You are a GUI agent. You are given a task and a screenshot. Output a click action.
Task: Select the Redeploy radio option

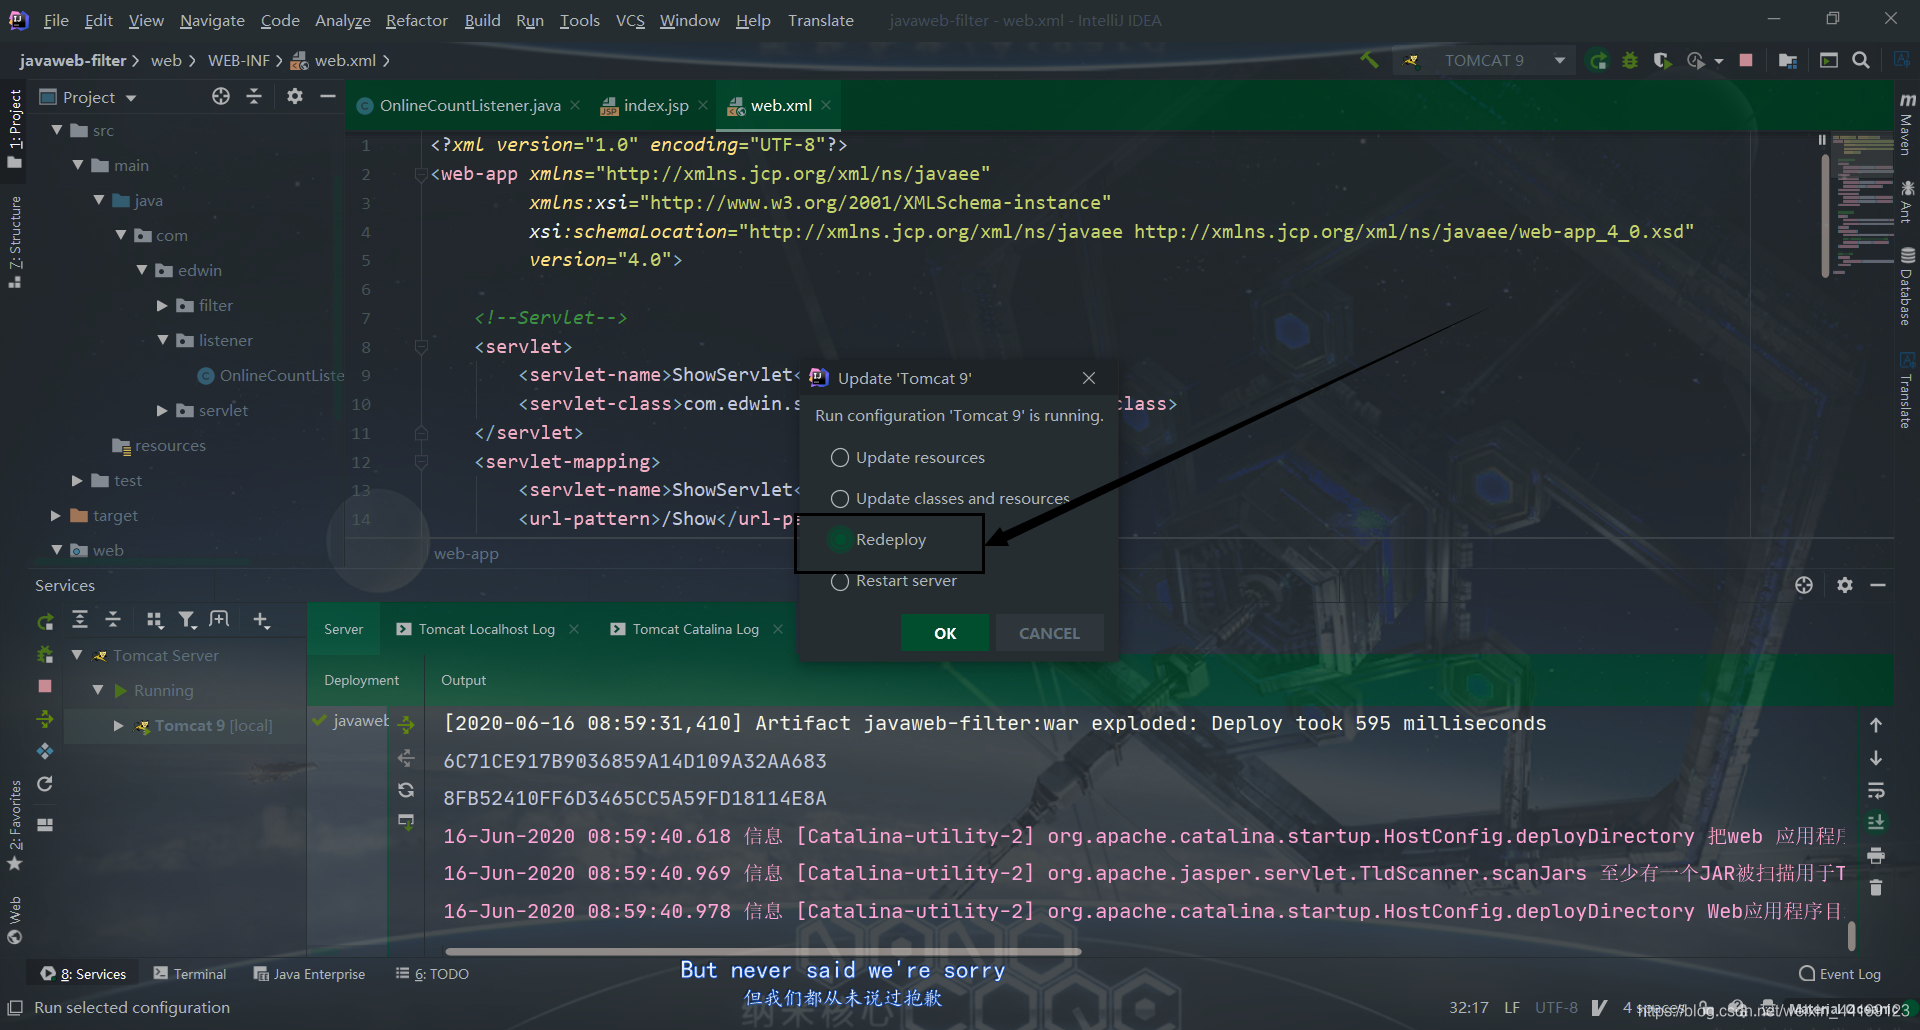(878, 539)
